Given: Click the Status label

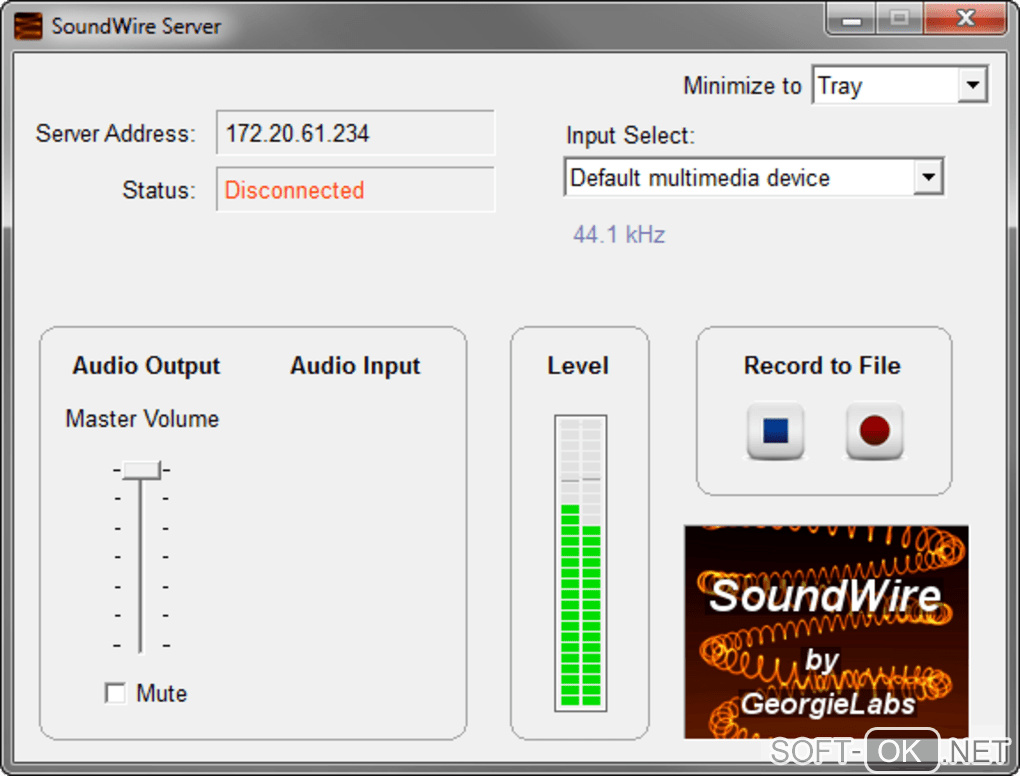Looking at the screenshot, I should point(159,190).
